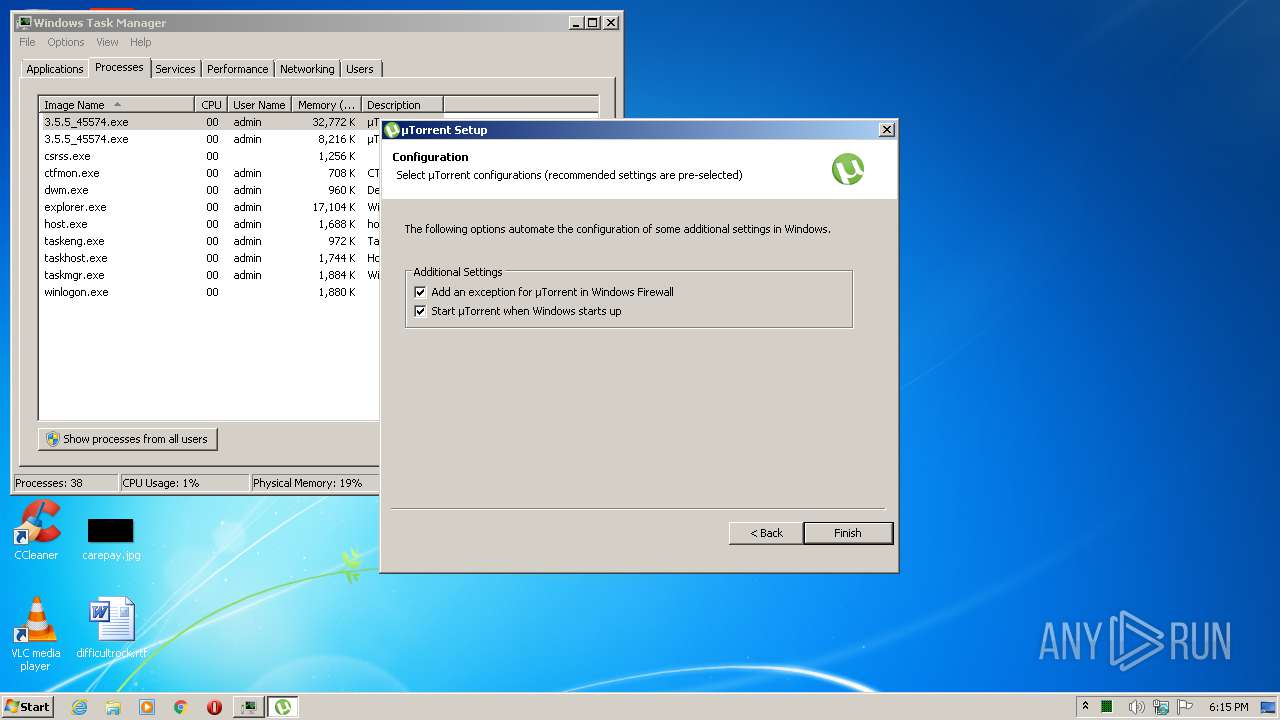The height and width of the screenshot is (720, 1280).
Task: Open Google Chrome from the taskbar
Action: [181, 707]
